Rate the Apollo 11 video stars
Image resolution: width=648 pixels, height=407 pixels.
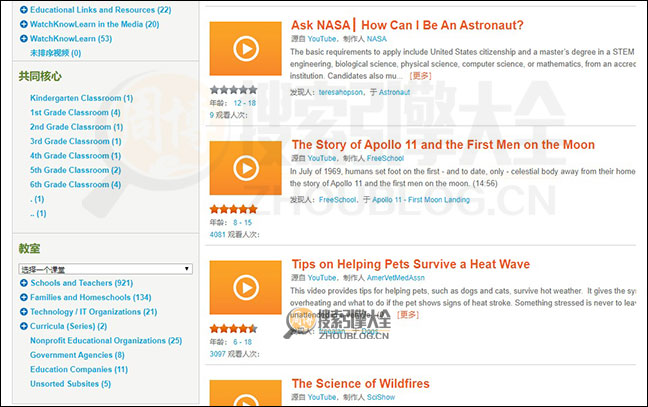click(x=233, y=209)
